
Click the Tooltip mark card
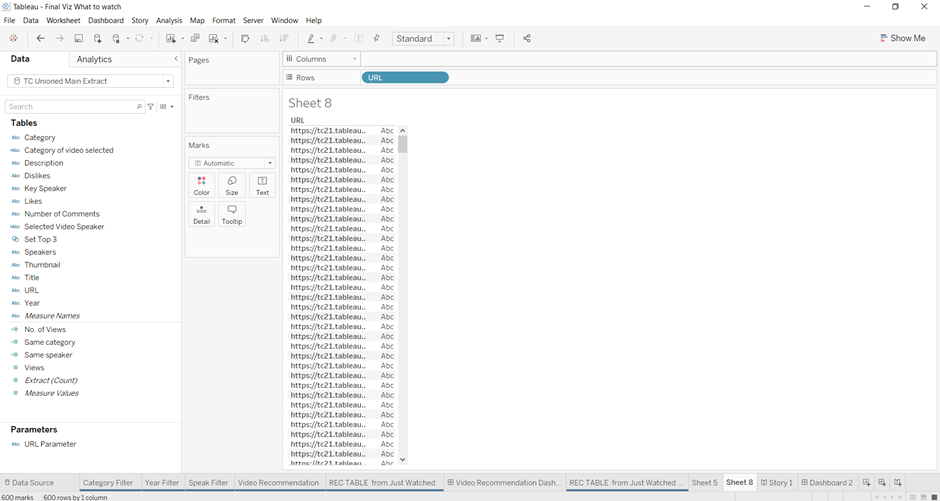pos(232,214)
